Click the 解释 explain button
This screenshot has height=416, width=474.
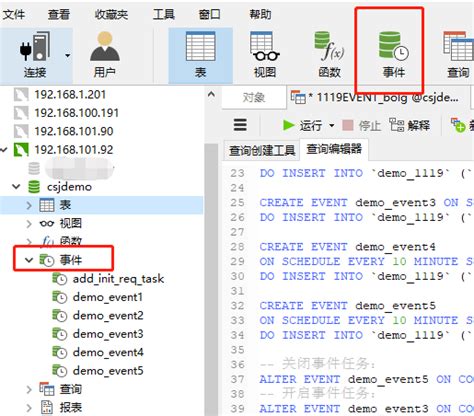pos(410,126)
